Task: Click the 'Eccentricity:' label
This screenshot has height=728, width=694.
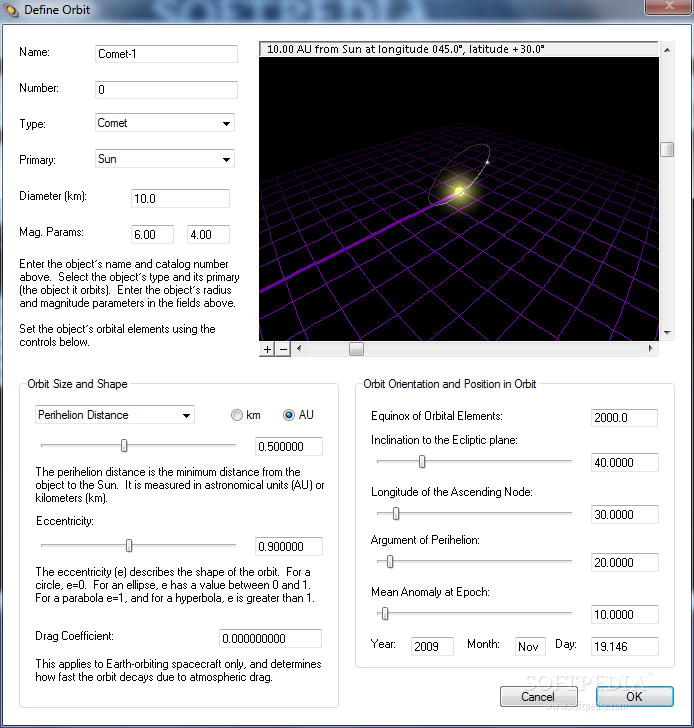Action: coord(65,521)
